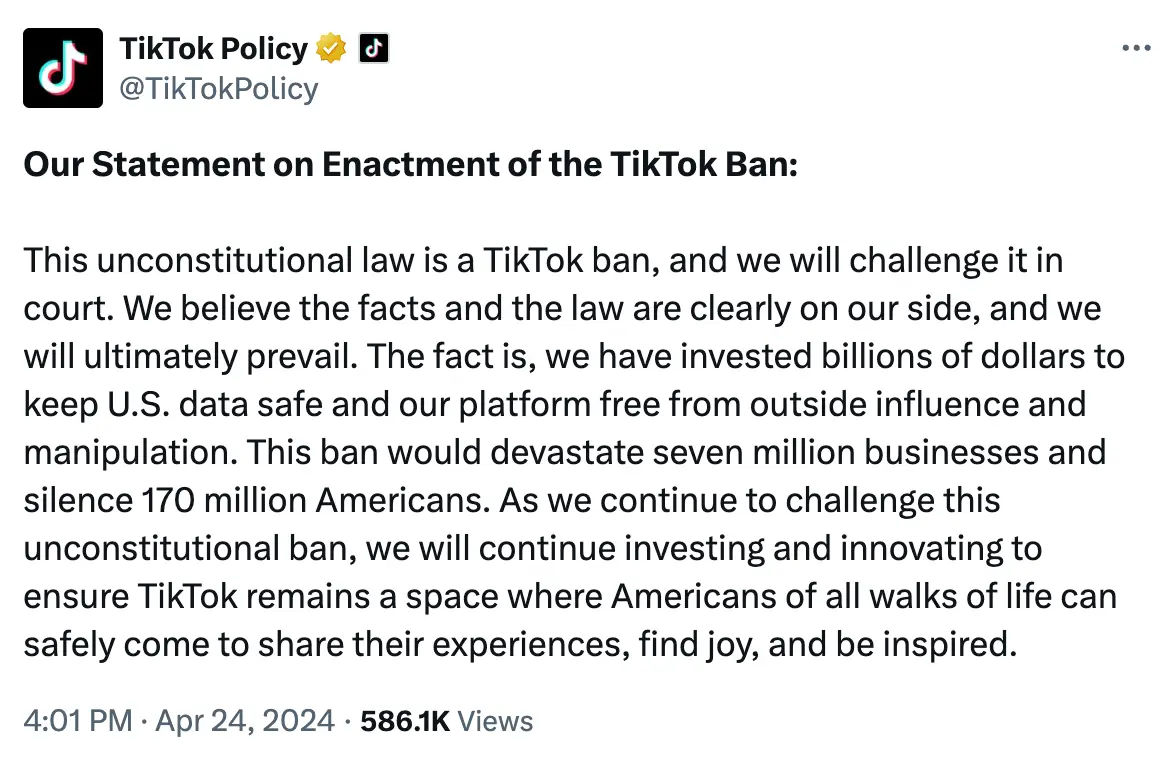This screenshot has height=768, width=1166.
Task: Tap the yellow verification badge beside the name
Action: tap(330, 48)
